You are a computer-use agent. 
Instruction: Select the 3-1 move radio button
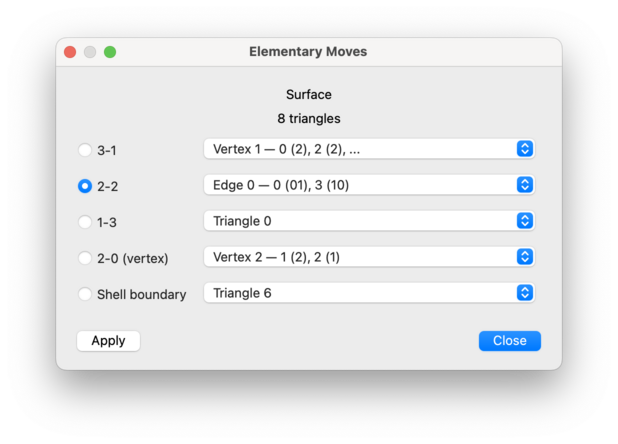click(85, 150)
